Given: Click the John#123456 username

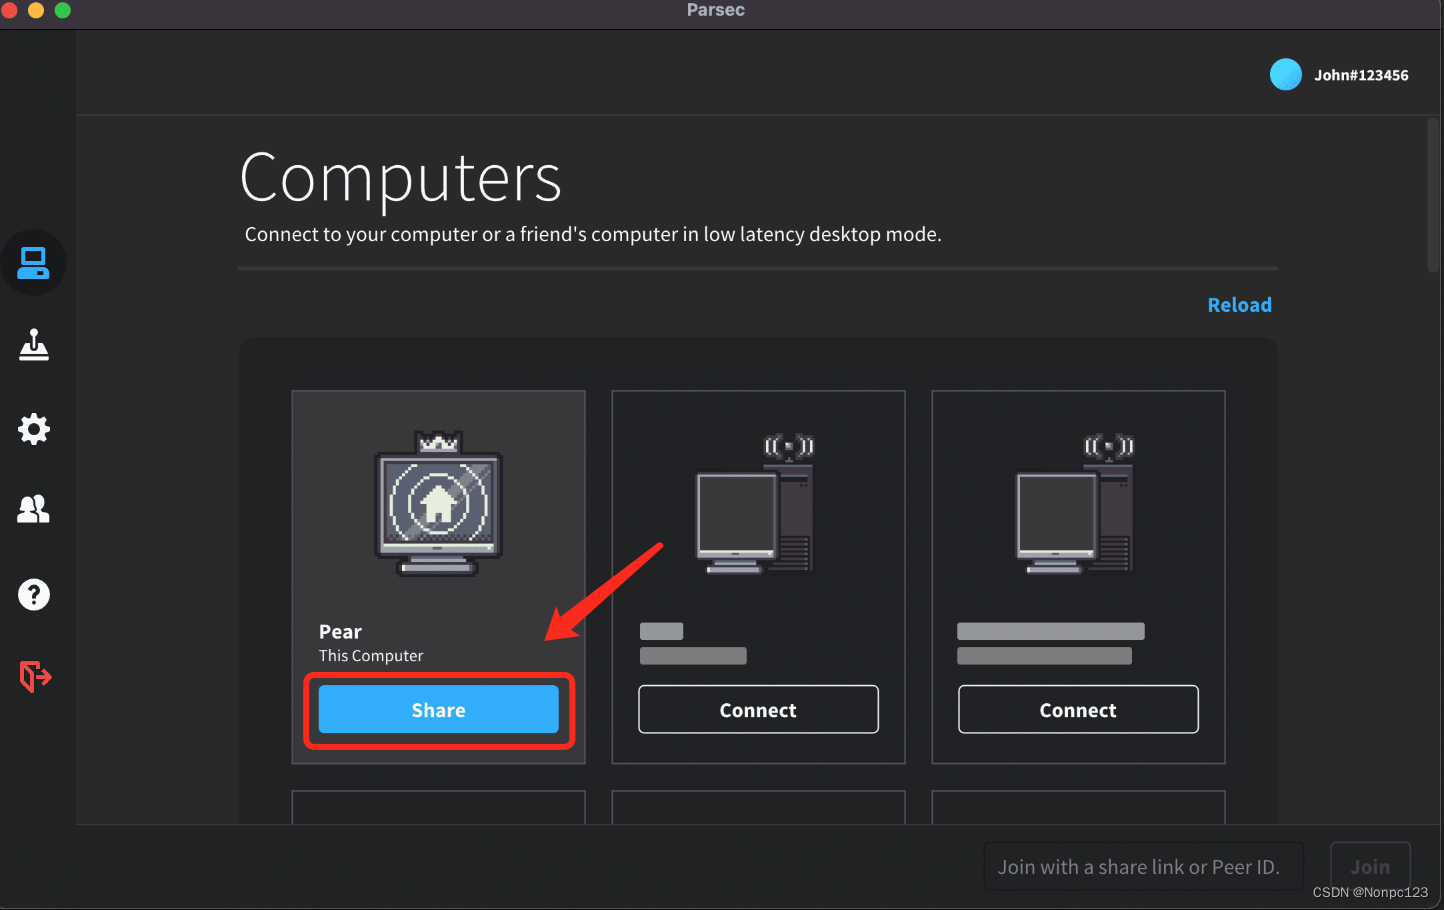Looking at the screenshot, I should [1361, 75].
